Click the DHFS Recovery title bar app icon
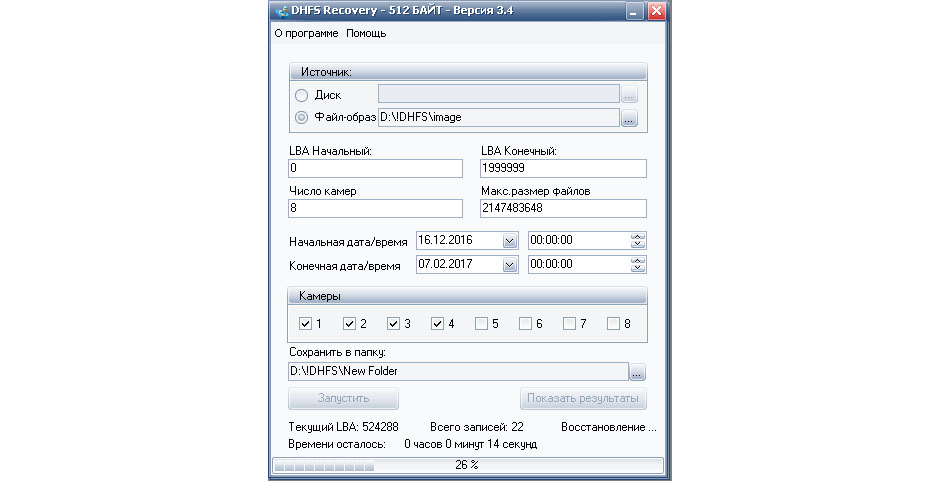 click(282, 12)
